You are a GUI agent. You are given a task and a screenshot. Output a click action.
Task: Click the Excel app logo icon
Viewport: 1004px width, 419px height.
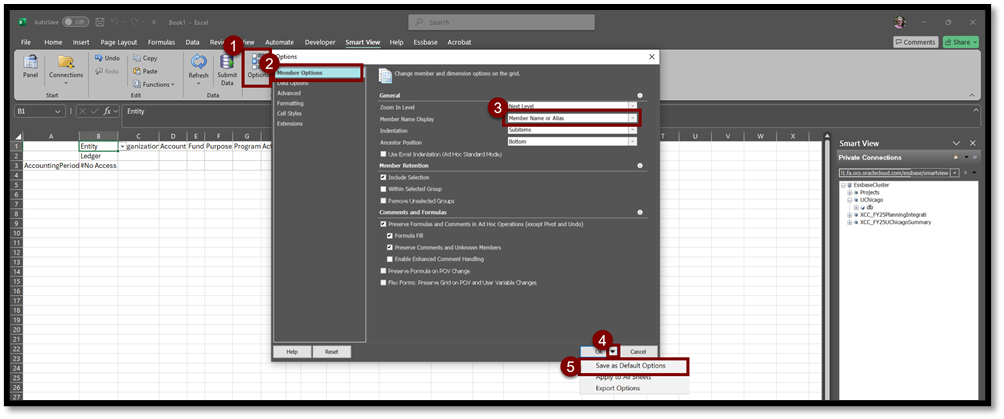22,22
